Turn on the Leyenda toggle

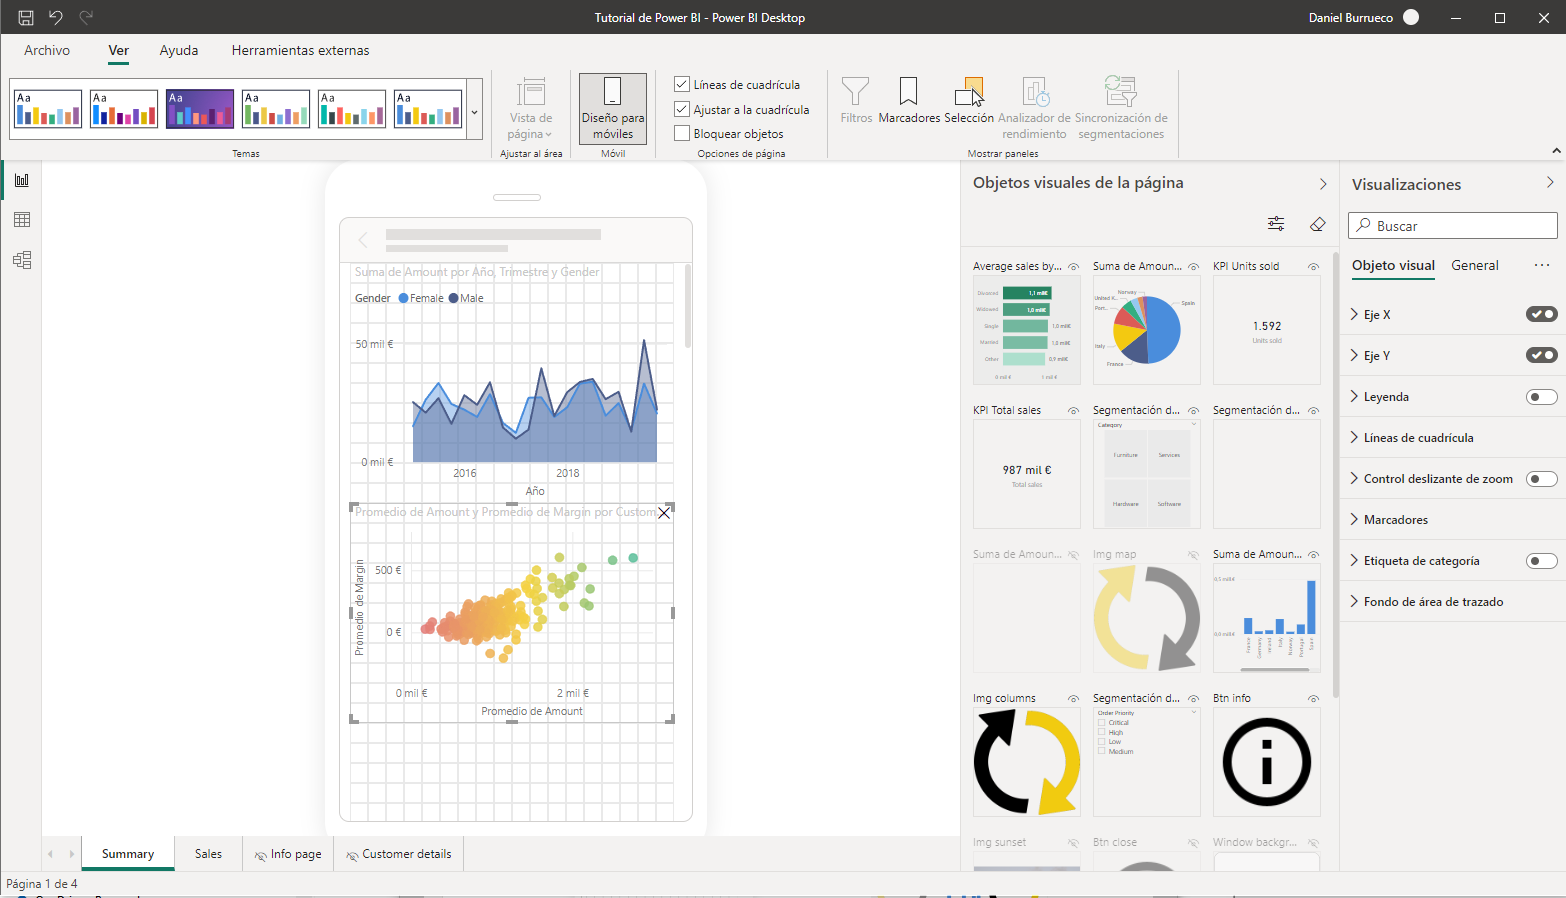point(1541,397)
